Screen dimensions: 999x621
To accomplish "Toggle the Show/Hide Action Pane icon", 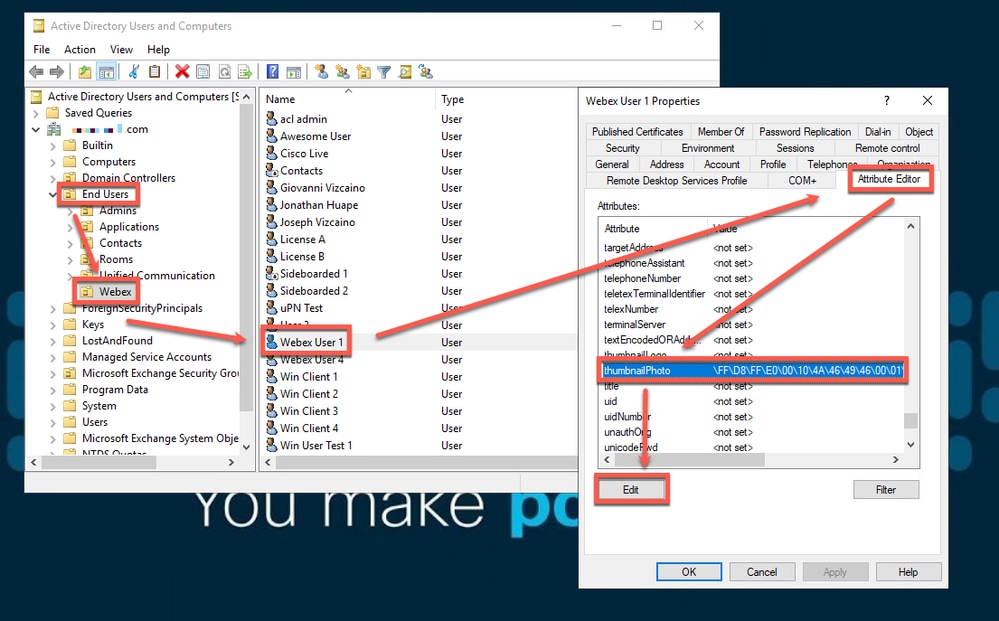I will 293,72.
